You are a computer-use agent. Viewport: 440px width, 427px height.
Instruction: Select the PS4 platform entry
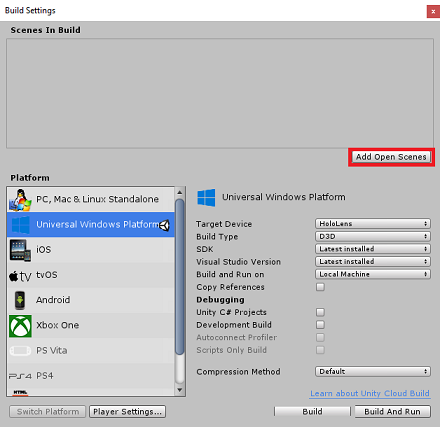[91, 376]
